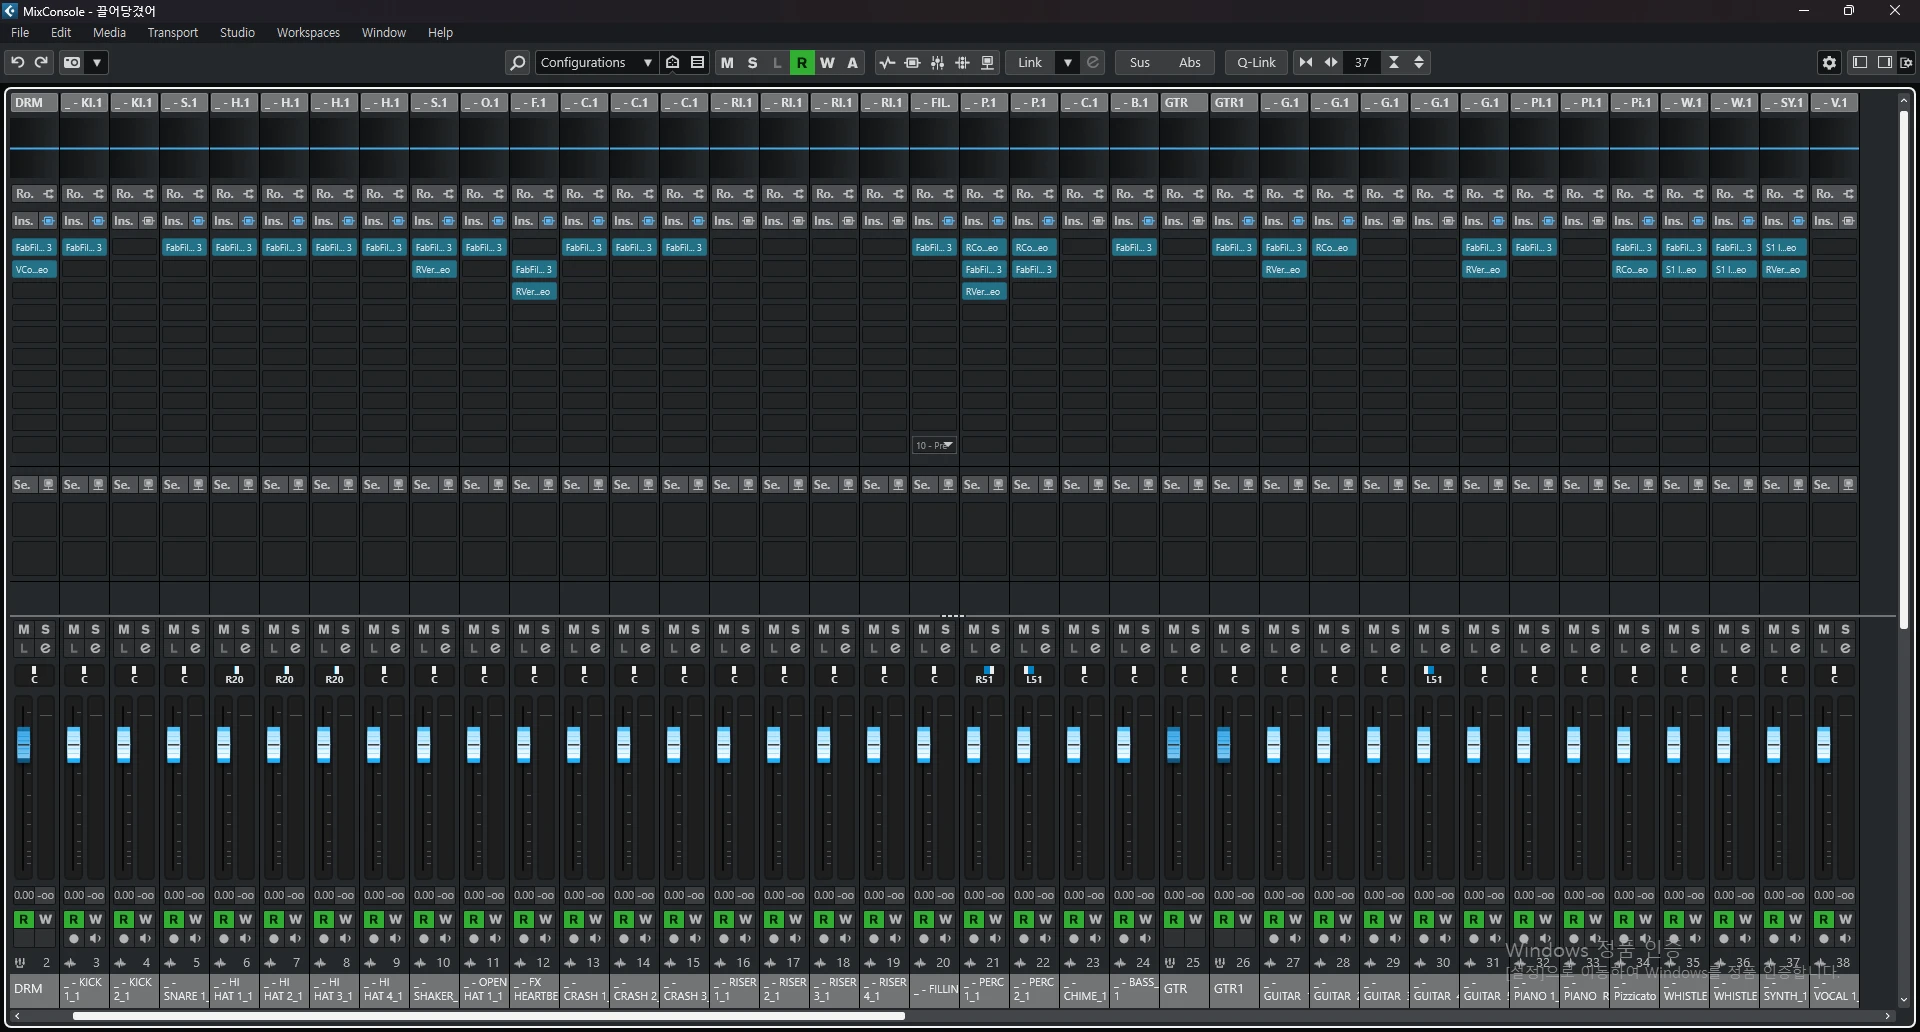Image resolution: width=1920 pixels, height=1032 pixels.
Task: Open the Configurations dropdown
Action: (x=596, y=62)
